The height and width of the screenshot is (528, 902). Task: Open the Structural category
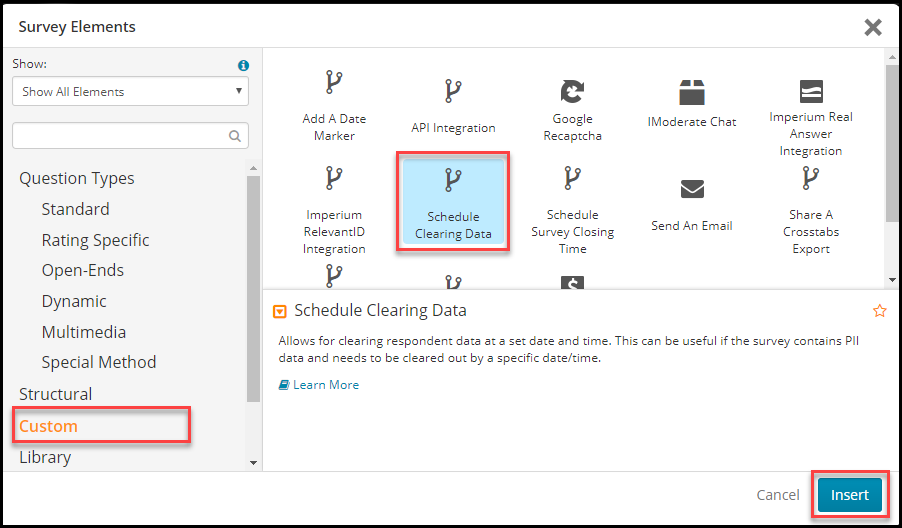55,394
